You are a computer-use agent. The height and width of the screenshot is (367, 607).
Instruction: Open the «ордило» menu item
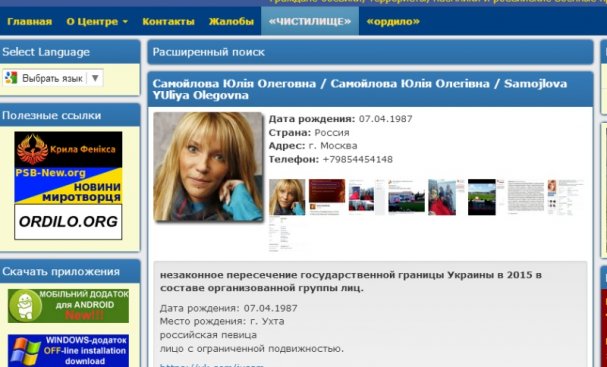[x=393, y=21]
